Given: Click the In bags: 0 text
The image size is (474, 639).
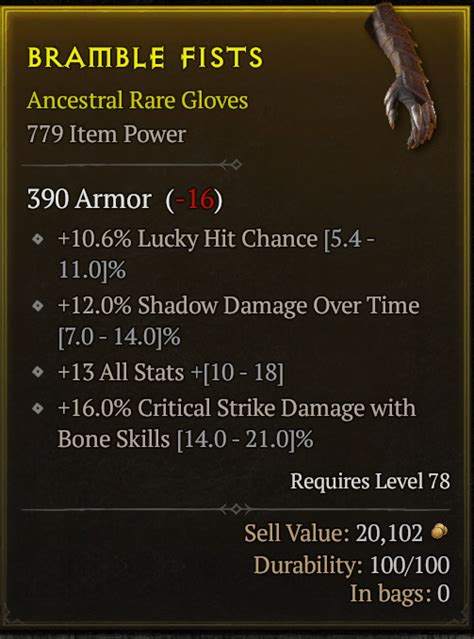Looking at the screenshot, I should click(x=400, y=593).
